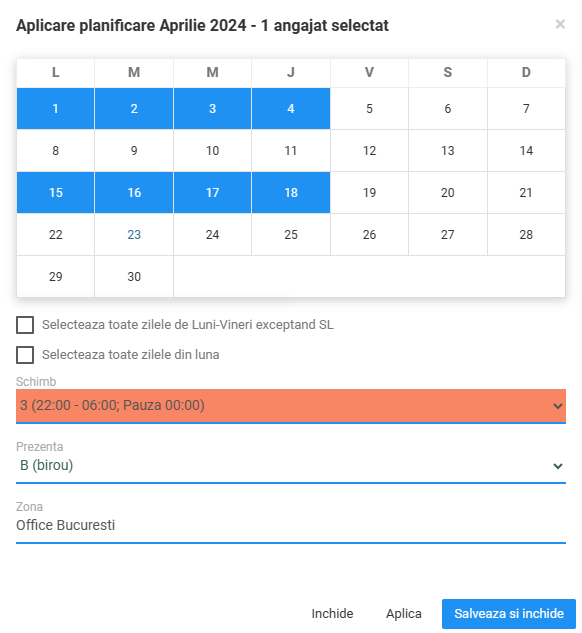The width and height of the screenshot is (582, 633).
Task: Open the Schimb shift dropdown
Action: tap(291, 405)
